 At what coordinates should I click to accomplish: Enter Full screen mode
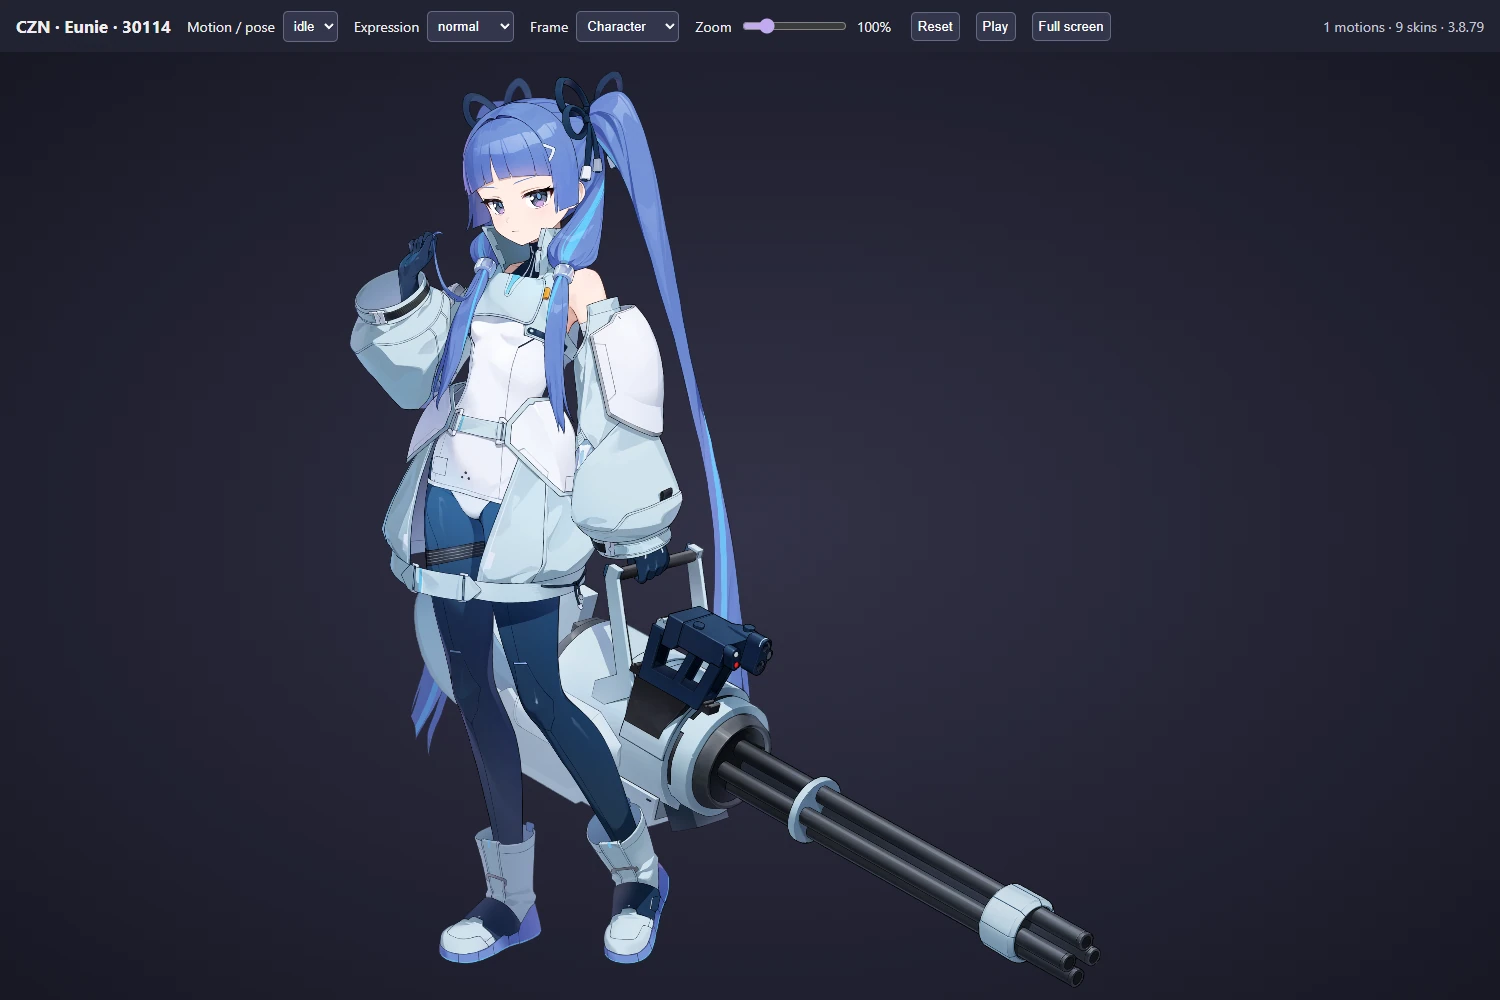1071,27
